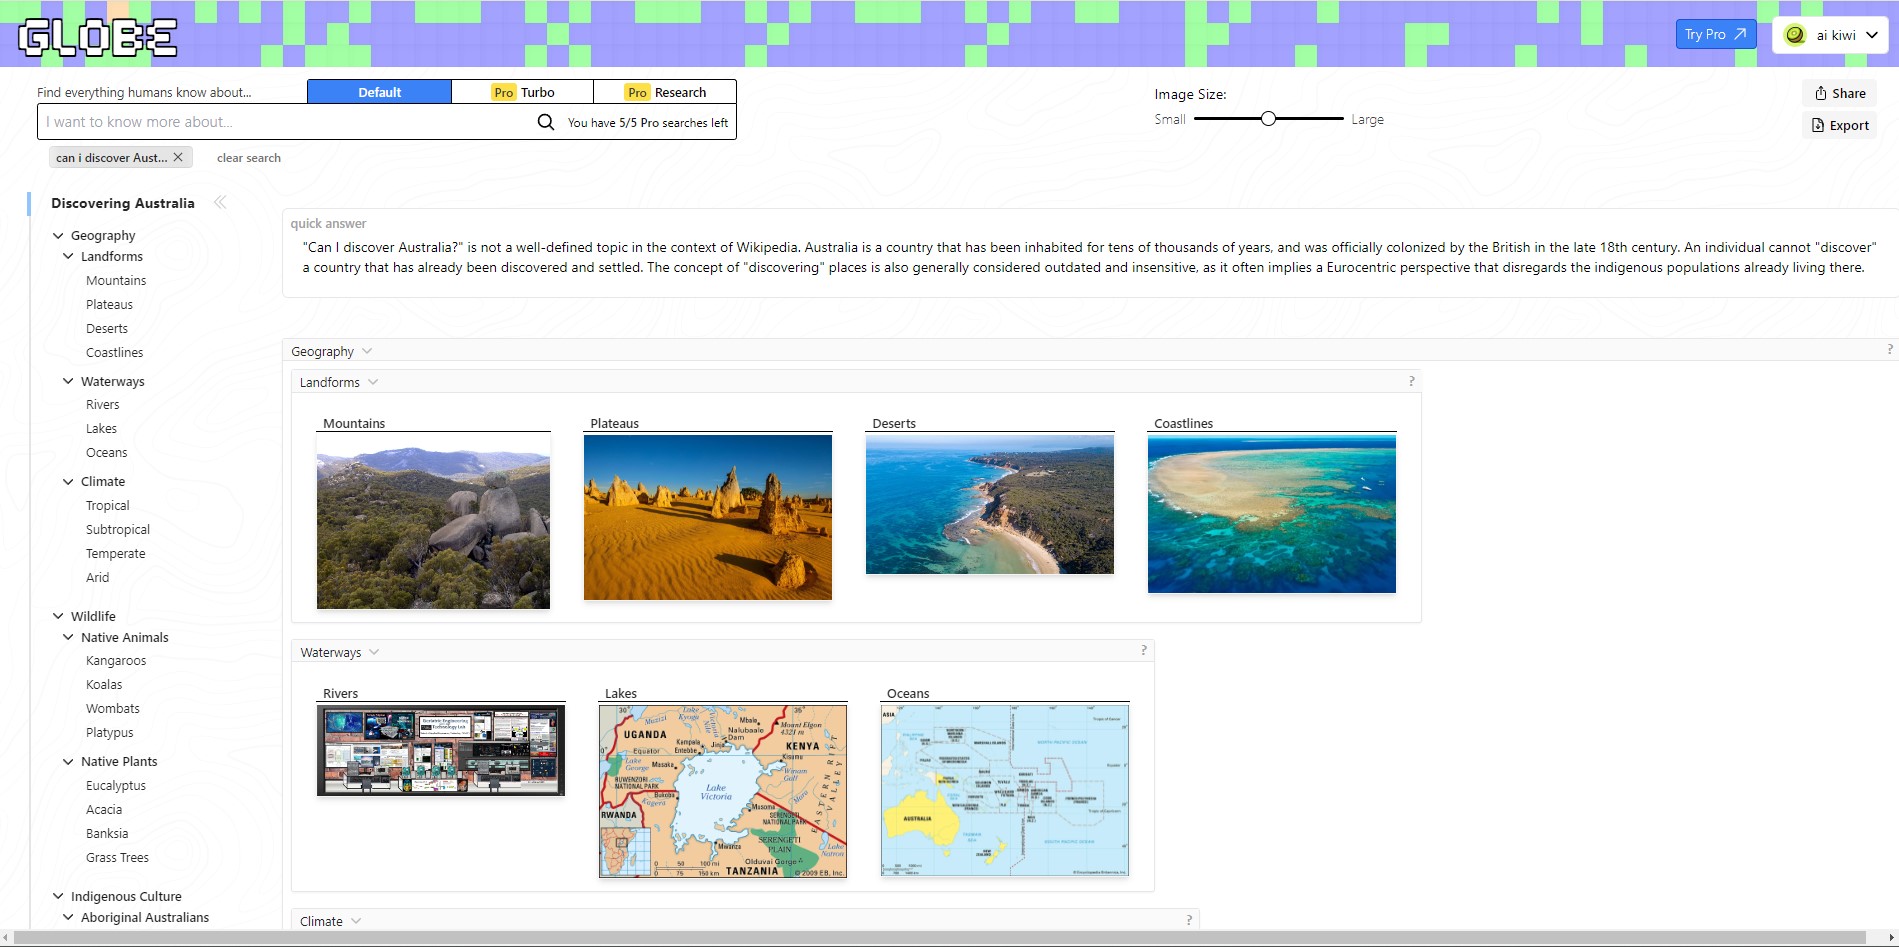Select the Pro Research mode tab
The image size is (1899, 947).
click(x=665, y=92)
